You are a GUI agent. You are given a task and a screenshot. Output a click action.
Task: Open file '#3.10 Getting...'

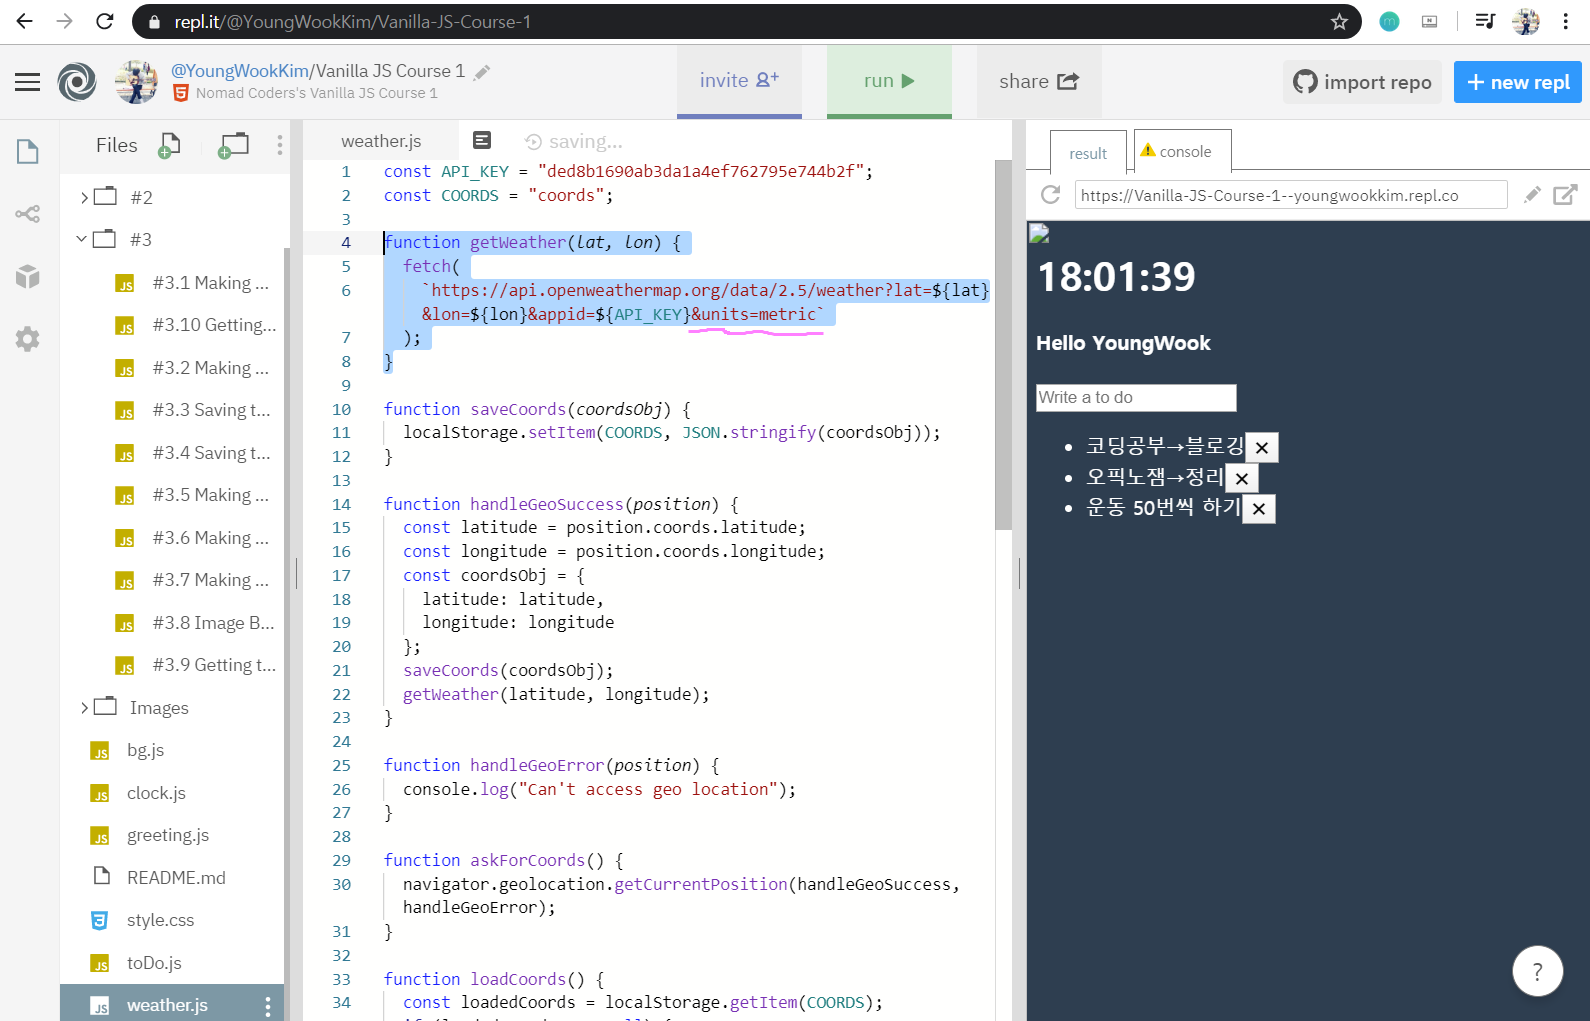[x=195, y=325]
